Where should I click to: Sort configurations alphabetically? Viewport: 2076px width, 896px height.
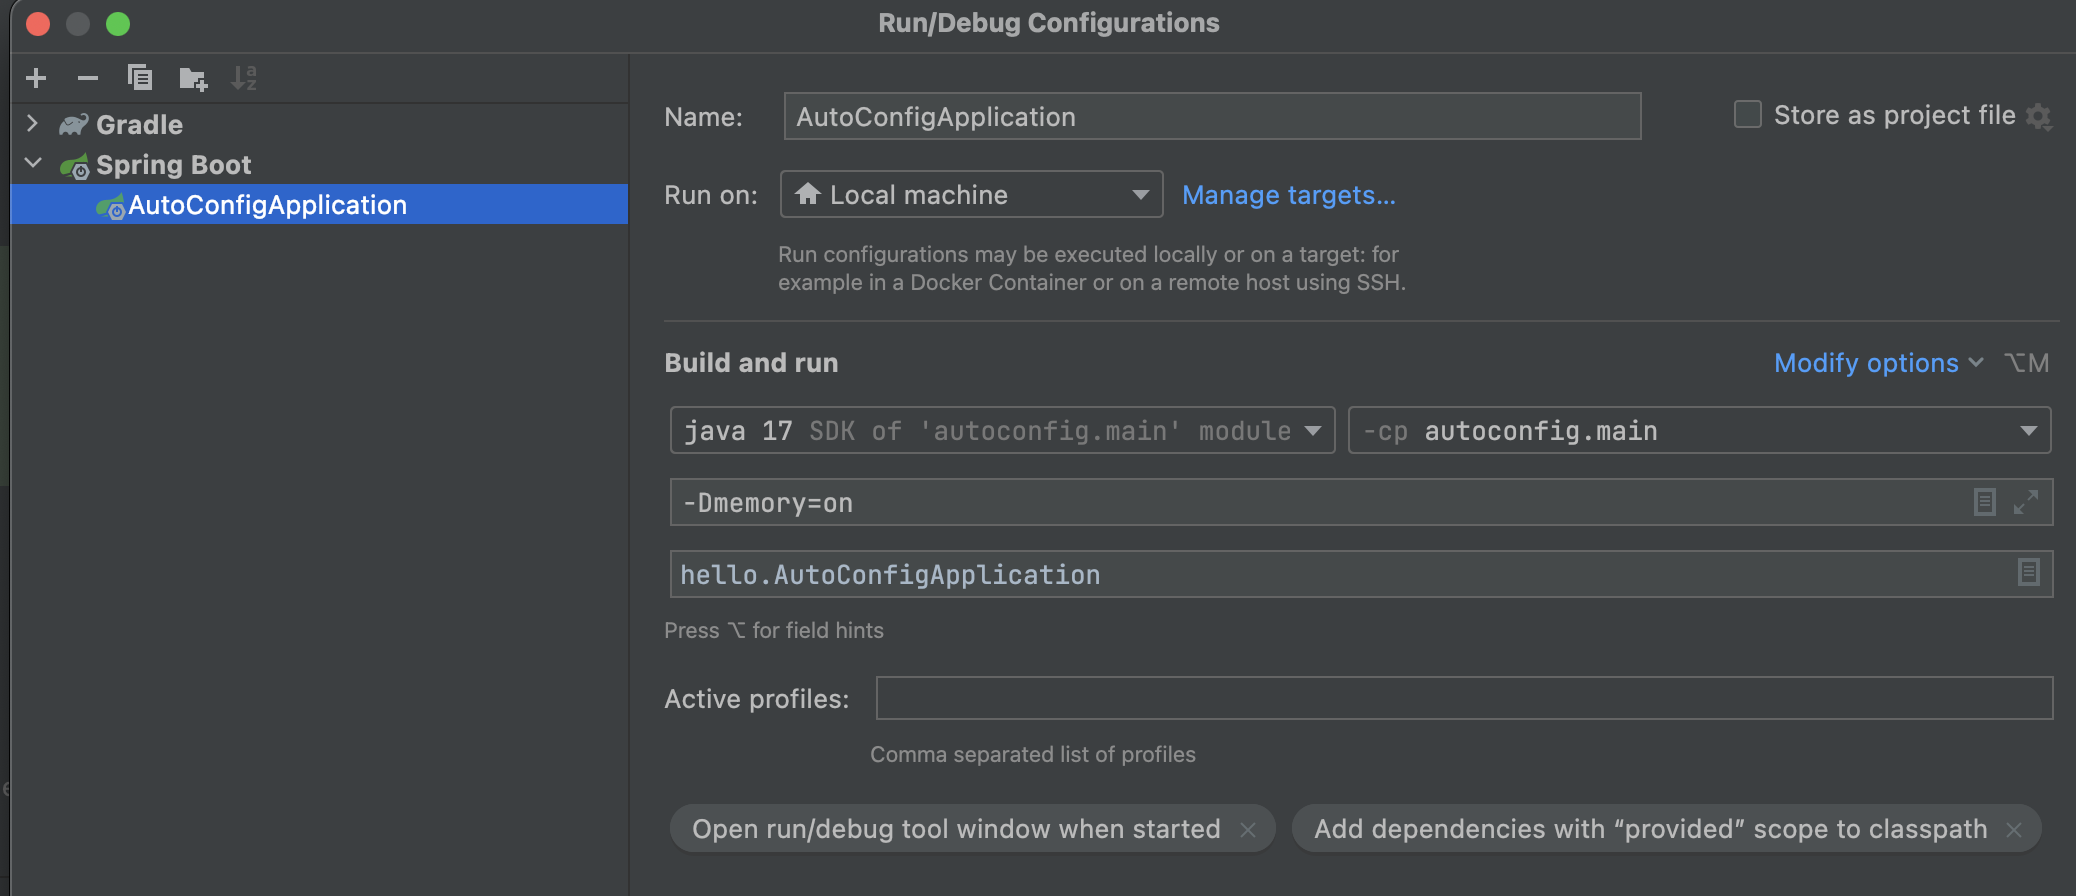(244, 78)
